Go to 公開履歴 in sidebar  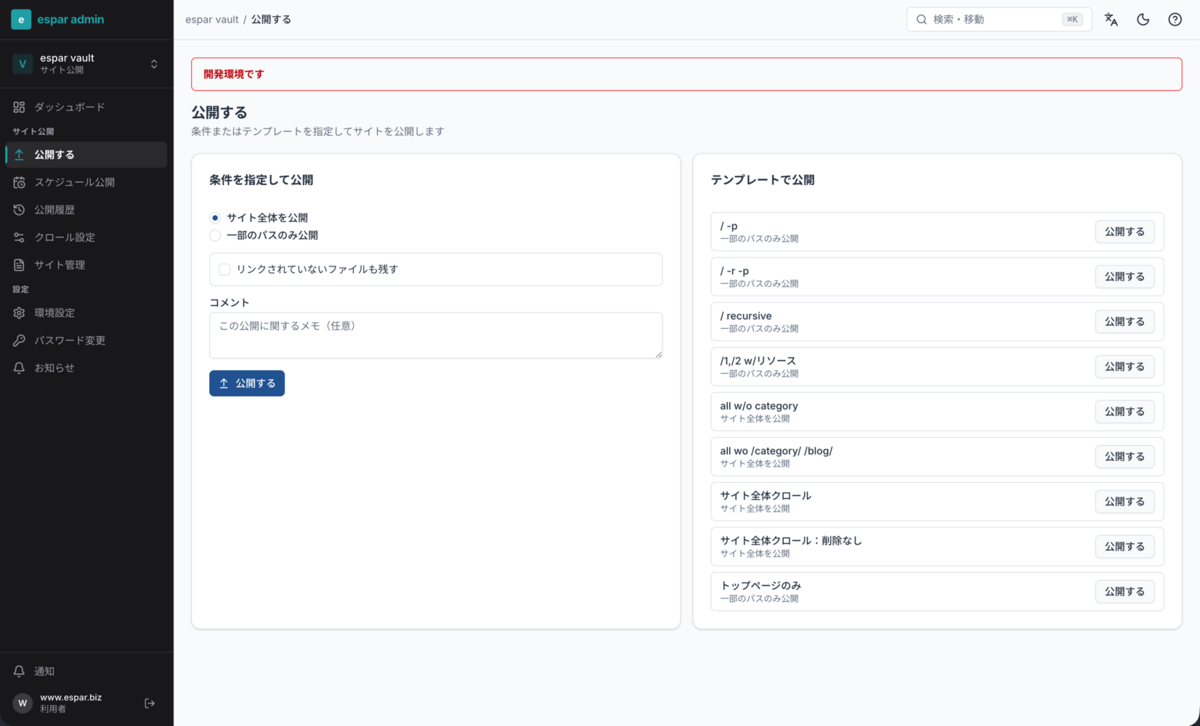tap(86, 210)
